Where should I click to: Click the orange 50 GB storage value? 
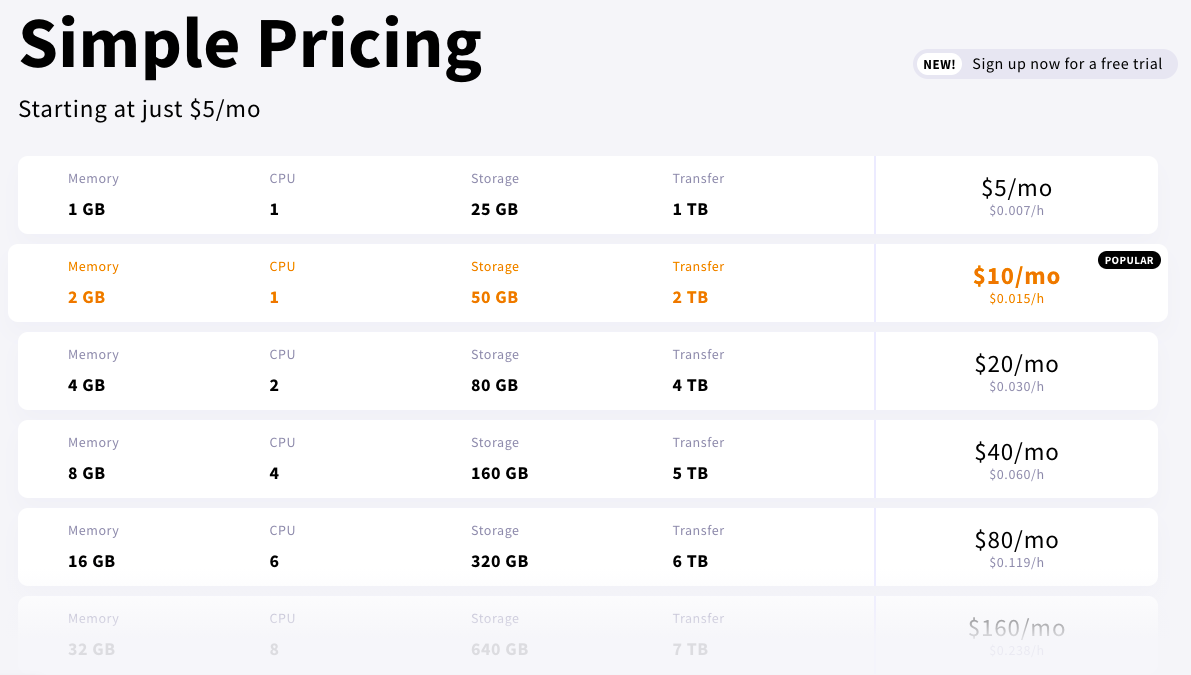tap(494, 298)
